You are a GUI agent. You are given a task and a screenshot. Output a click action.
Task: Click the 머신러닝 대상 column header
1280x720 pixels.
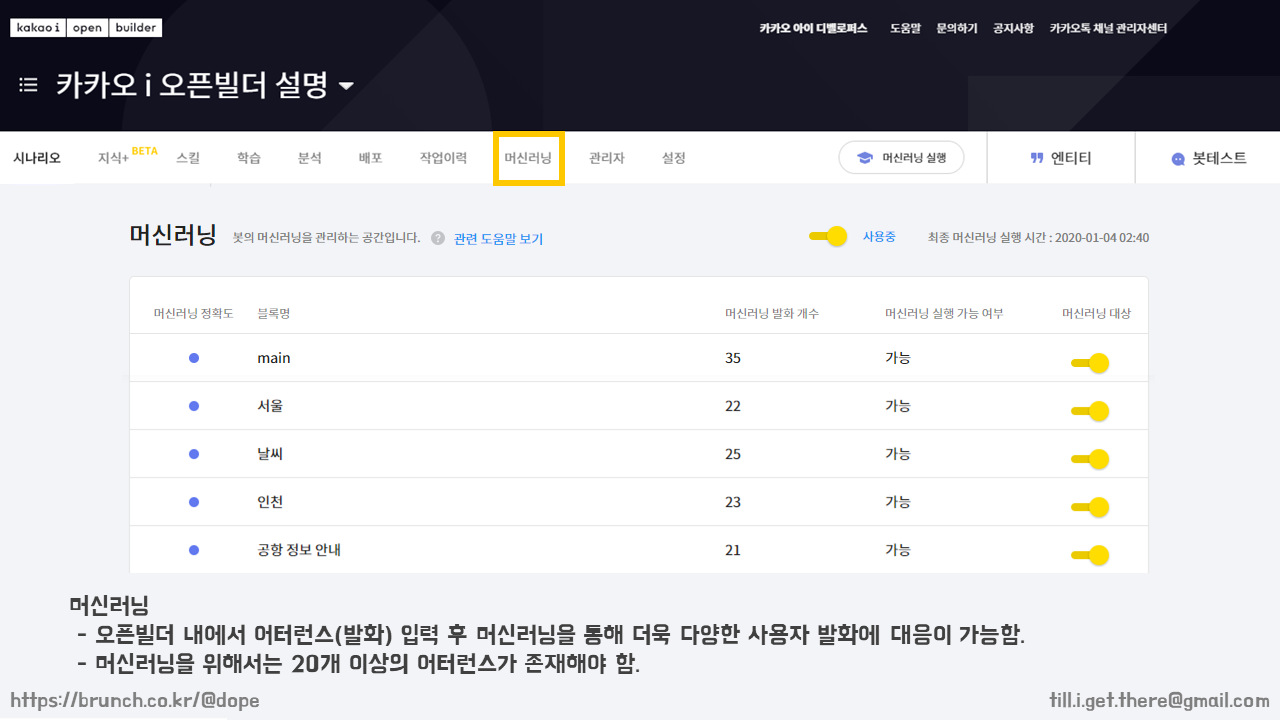tap(1096, 313)
